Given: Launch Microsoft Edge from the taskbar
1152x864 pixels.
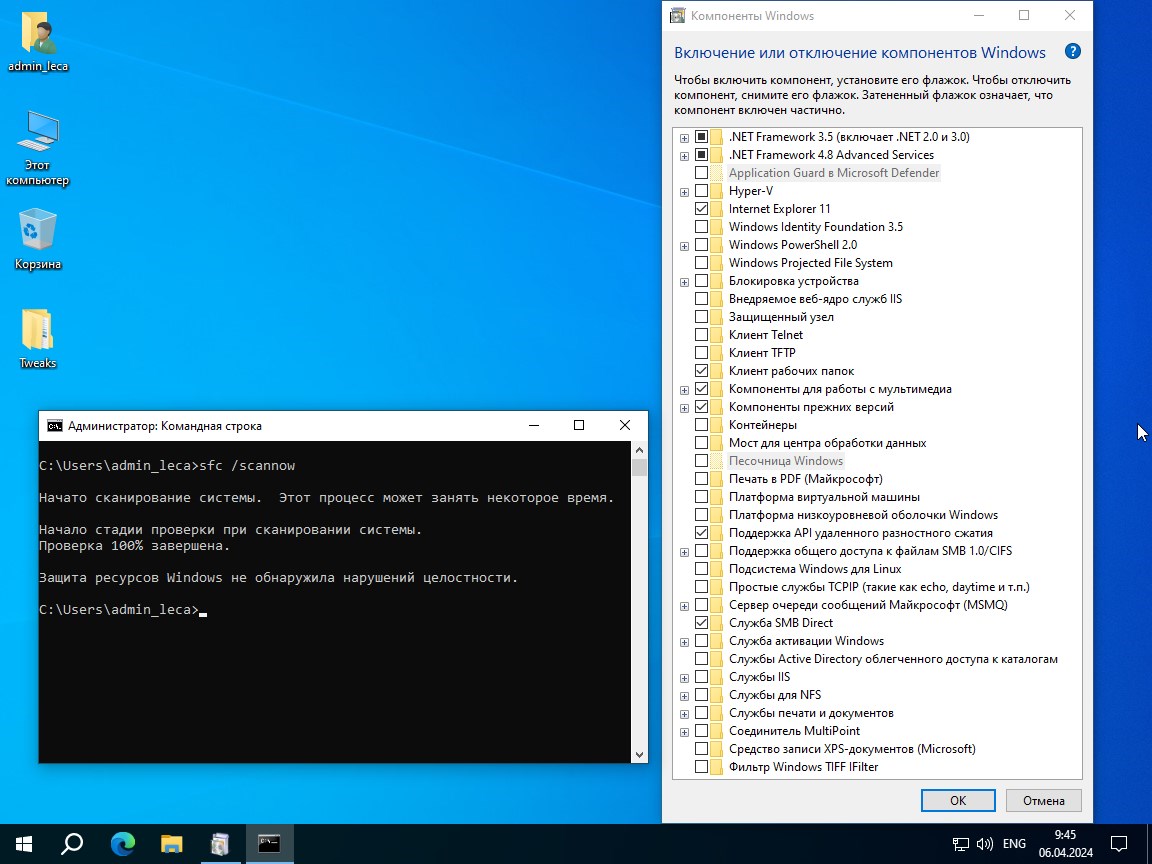Looking at the screenshot, I should [122, 844].
